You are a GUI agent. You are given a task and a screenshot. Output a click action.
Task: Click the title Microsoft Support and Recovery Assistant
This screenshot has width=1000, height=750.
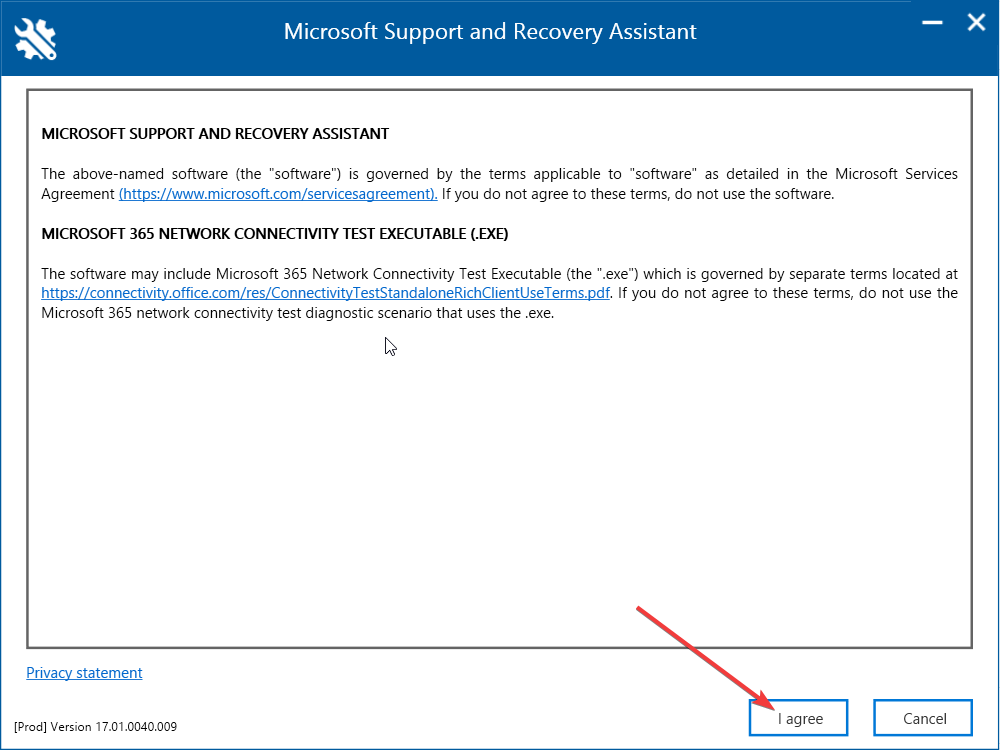pos(490,32)
